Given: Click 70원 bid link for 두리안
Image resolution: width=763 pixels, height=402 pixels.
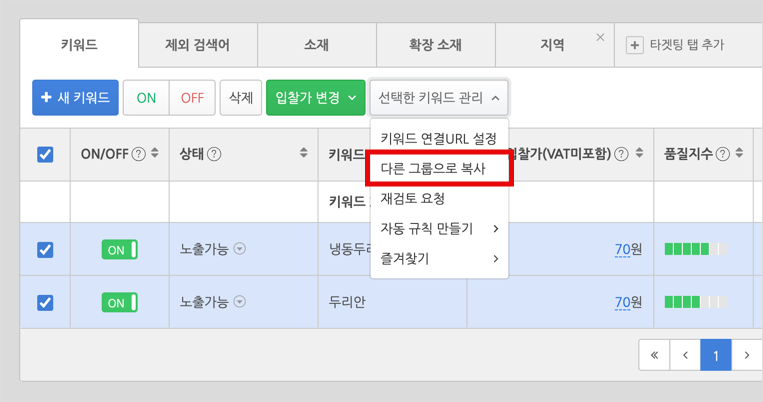Looking at the screenshot, I should tap(628, 302).
